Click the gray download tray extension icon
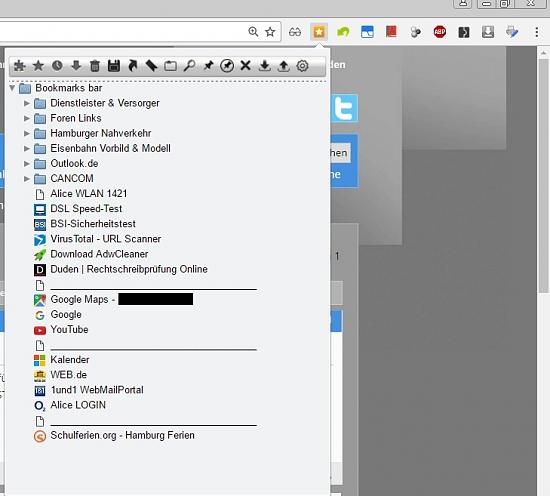Screen dimensions: 550x496 point(488,32)
